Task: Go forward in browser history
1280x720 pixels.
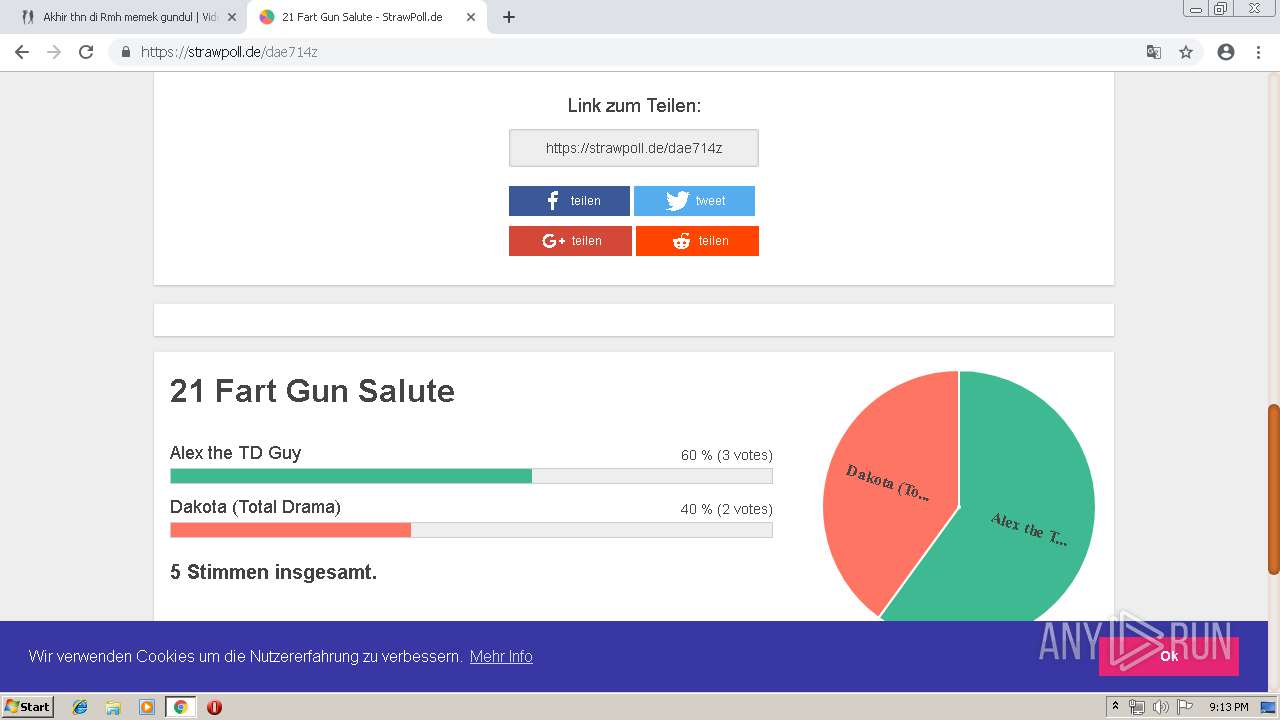Action: (x=54, y=52)
